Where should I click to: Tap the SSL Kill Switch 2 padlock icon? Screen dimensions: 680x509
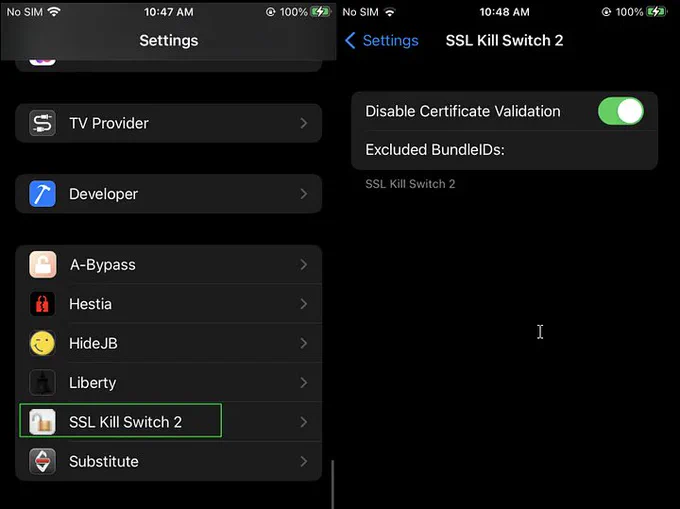coord(42,422)
